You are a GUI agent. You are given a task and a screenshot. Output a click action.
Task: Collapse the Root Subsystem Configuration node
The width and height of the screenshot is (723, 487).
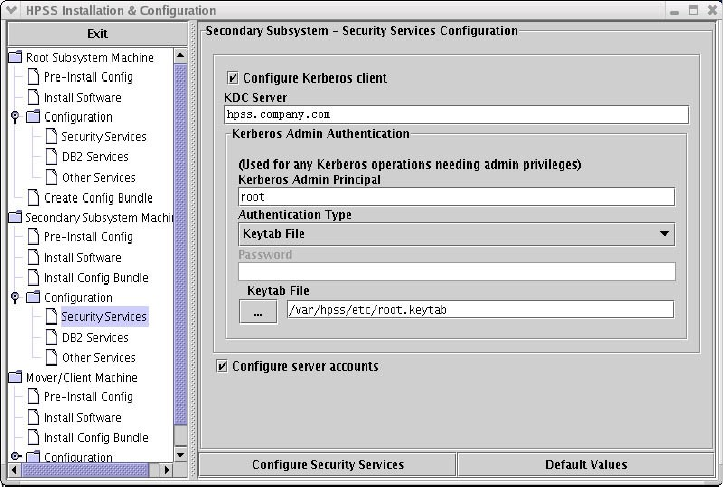(15, 117)
